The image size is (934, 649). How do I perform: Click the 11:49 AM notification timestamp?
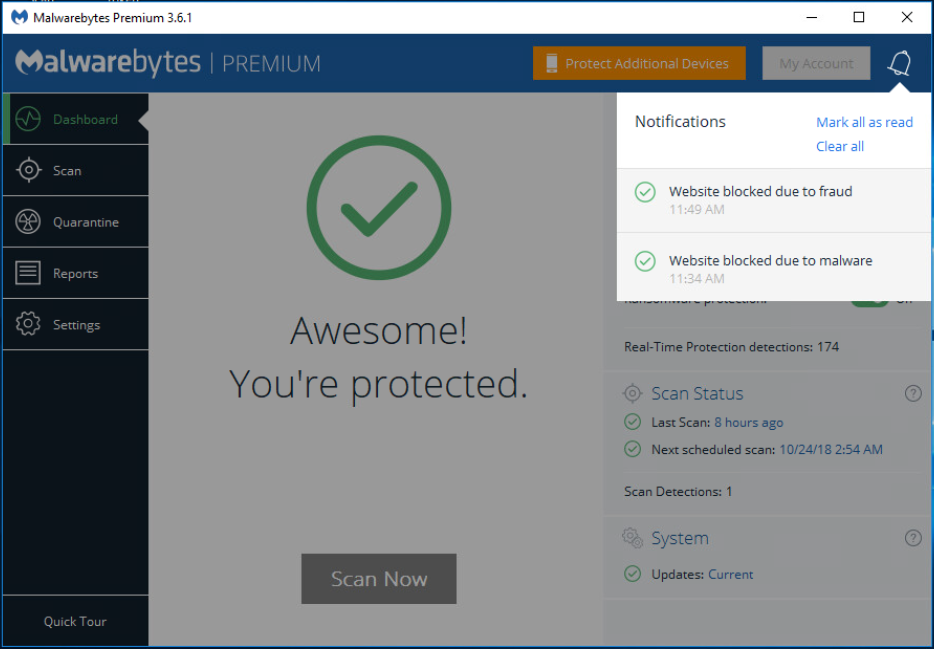point(696,210)
